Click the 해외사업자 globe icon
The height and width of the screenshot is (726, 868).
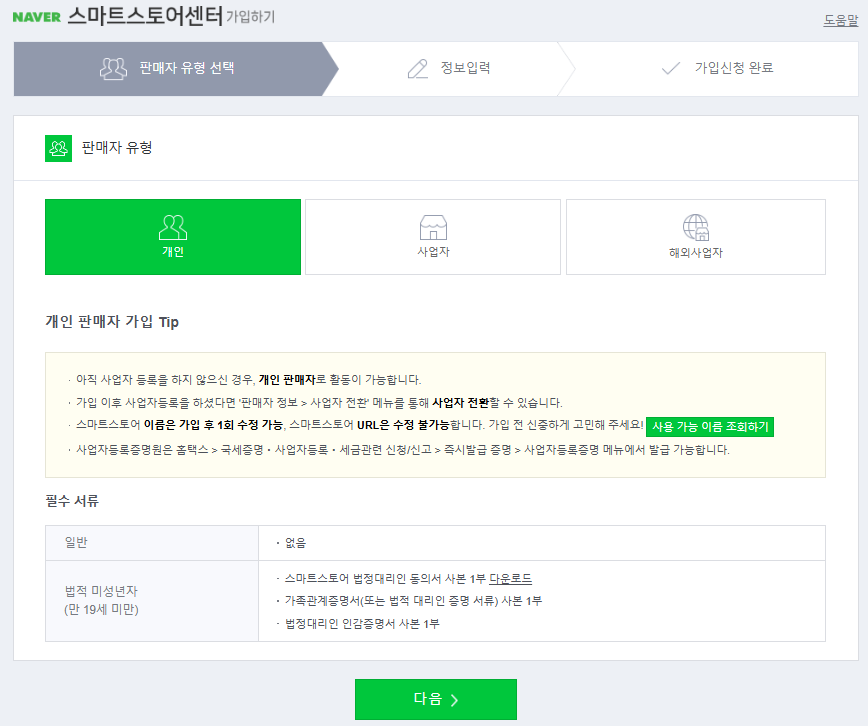point(695,225)
